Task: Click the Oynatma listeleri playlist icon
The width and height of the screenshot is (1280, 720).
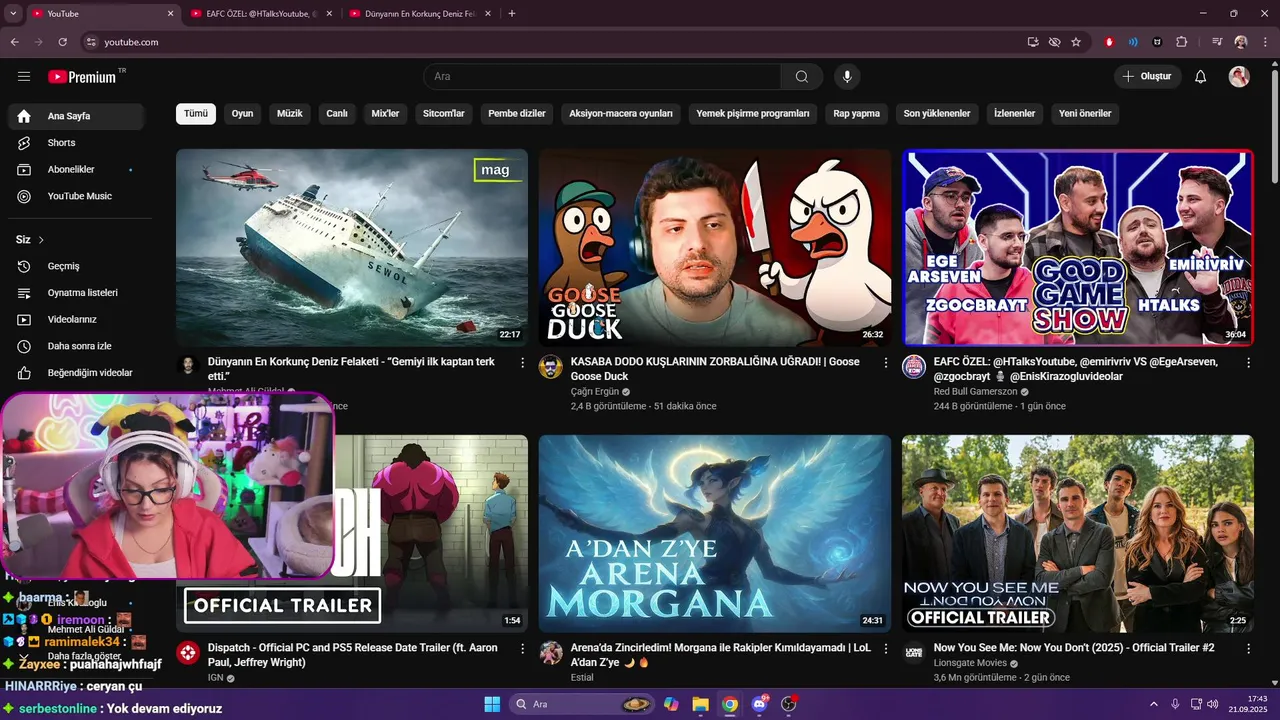Action: coord(24,293)
